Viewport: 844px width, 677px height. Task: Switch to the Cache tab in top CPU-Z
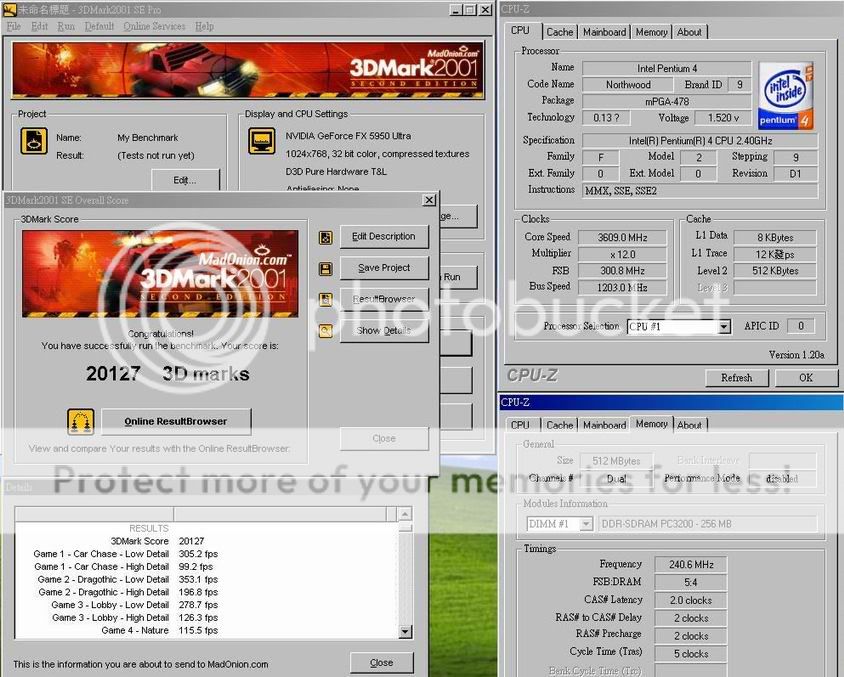(559, 32)
